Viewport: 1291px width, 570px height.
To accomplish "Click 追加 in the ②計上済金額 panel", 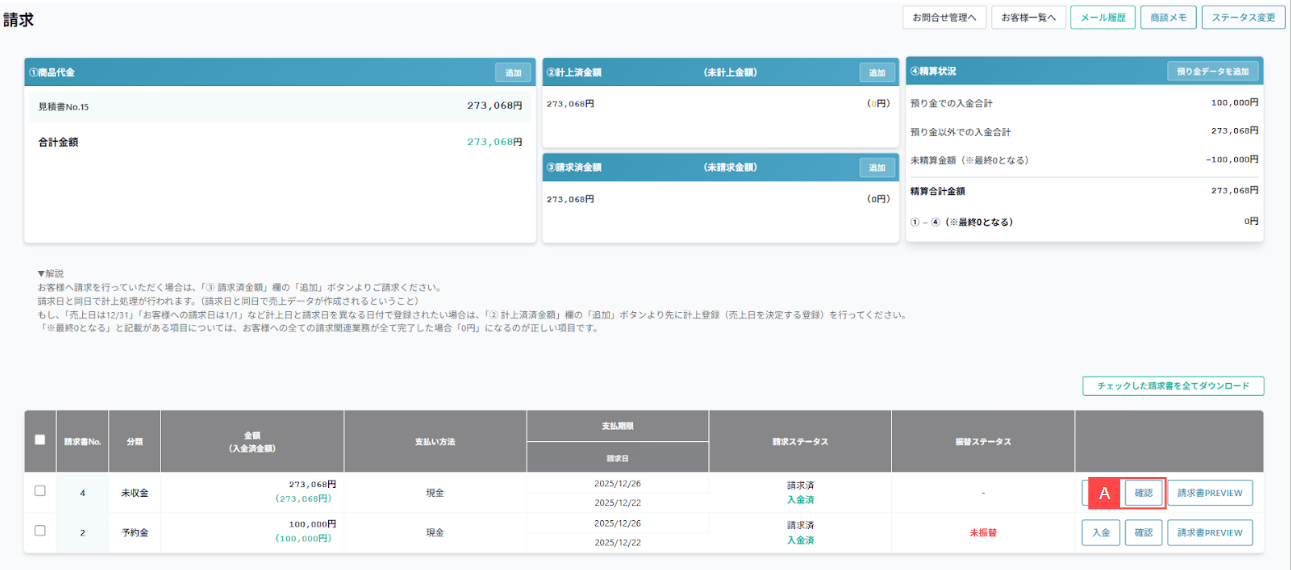I will (x=877, y=72).
